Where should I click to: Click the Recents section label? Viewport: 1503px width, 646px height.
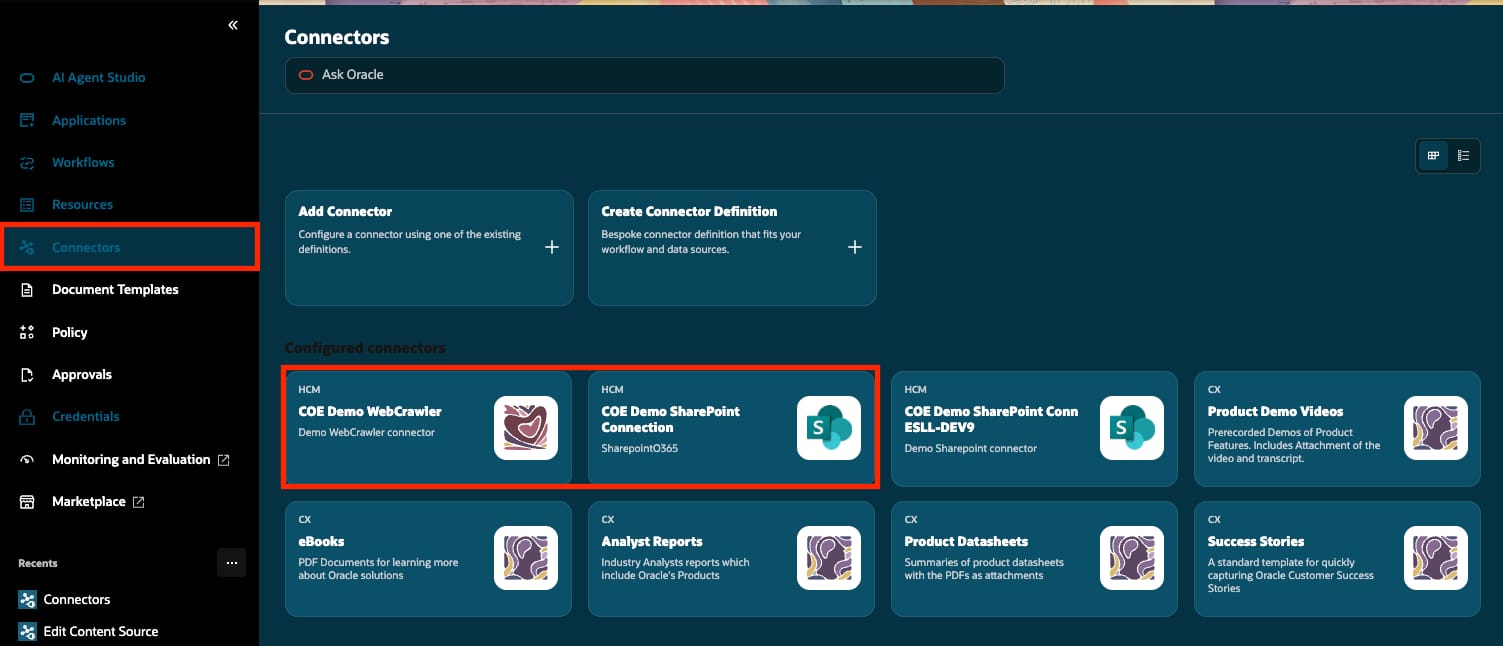tap(38, 563)
